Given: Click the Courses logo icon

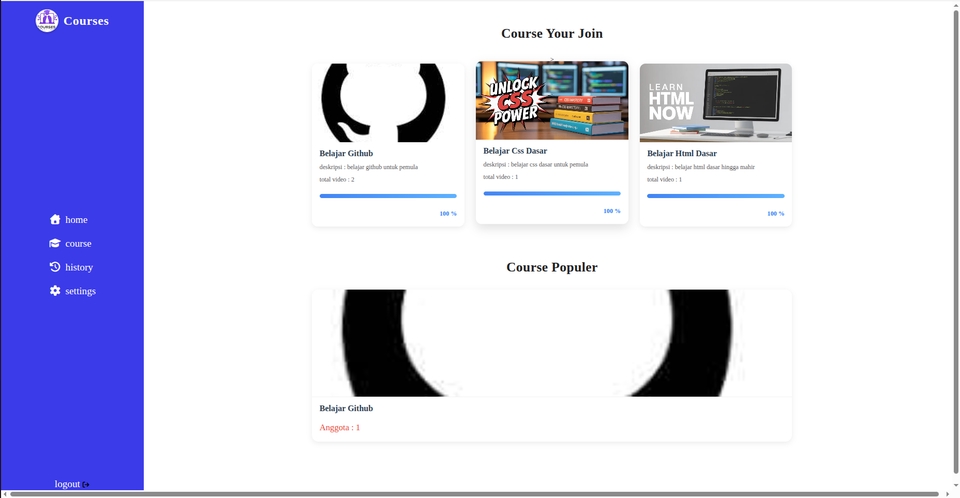Looking at the screenshot, I should [47, 21].
